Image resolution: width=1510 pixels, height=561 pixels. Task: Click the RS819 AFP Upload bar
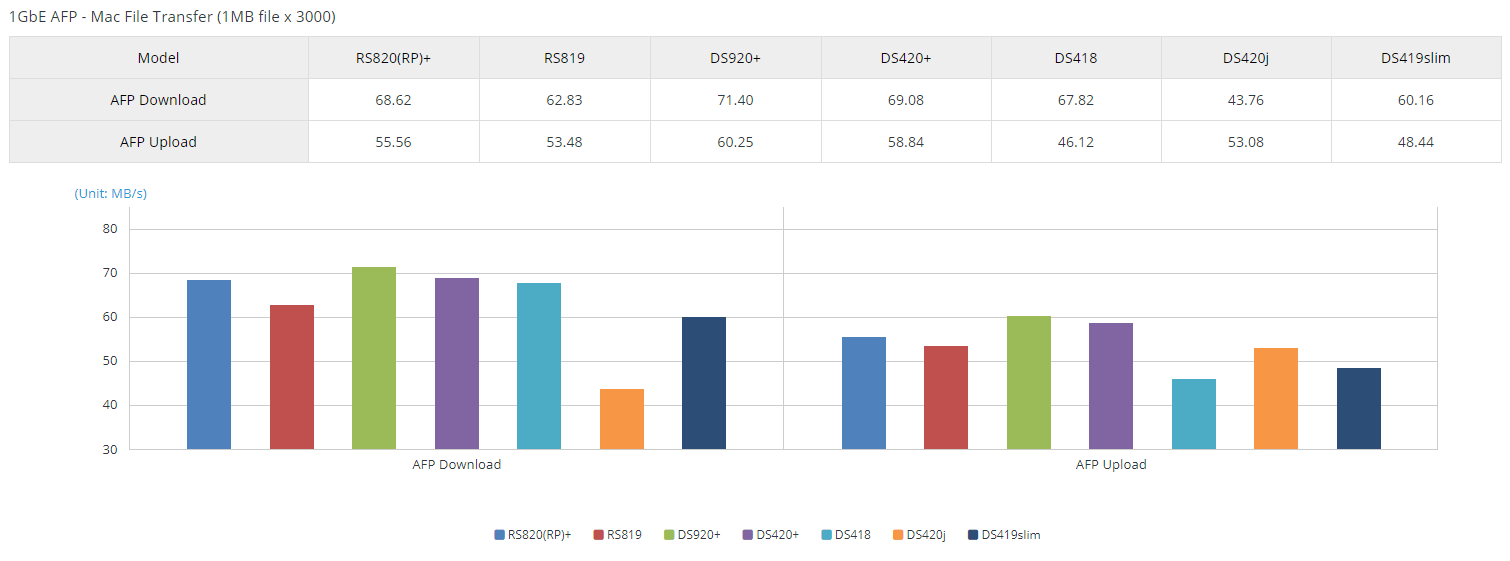[946, 398]
